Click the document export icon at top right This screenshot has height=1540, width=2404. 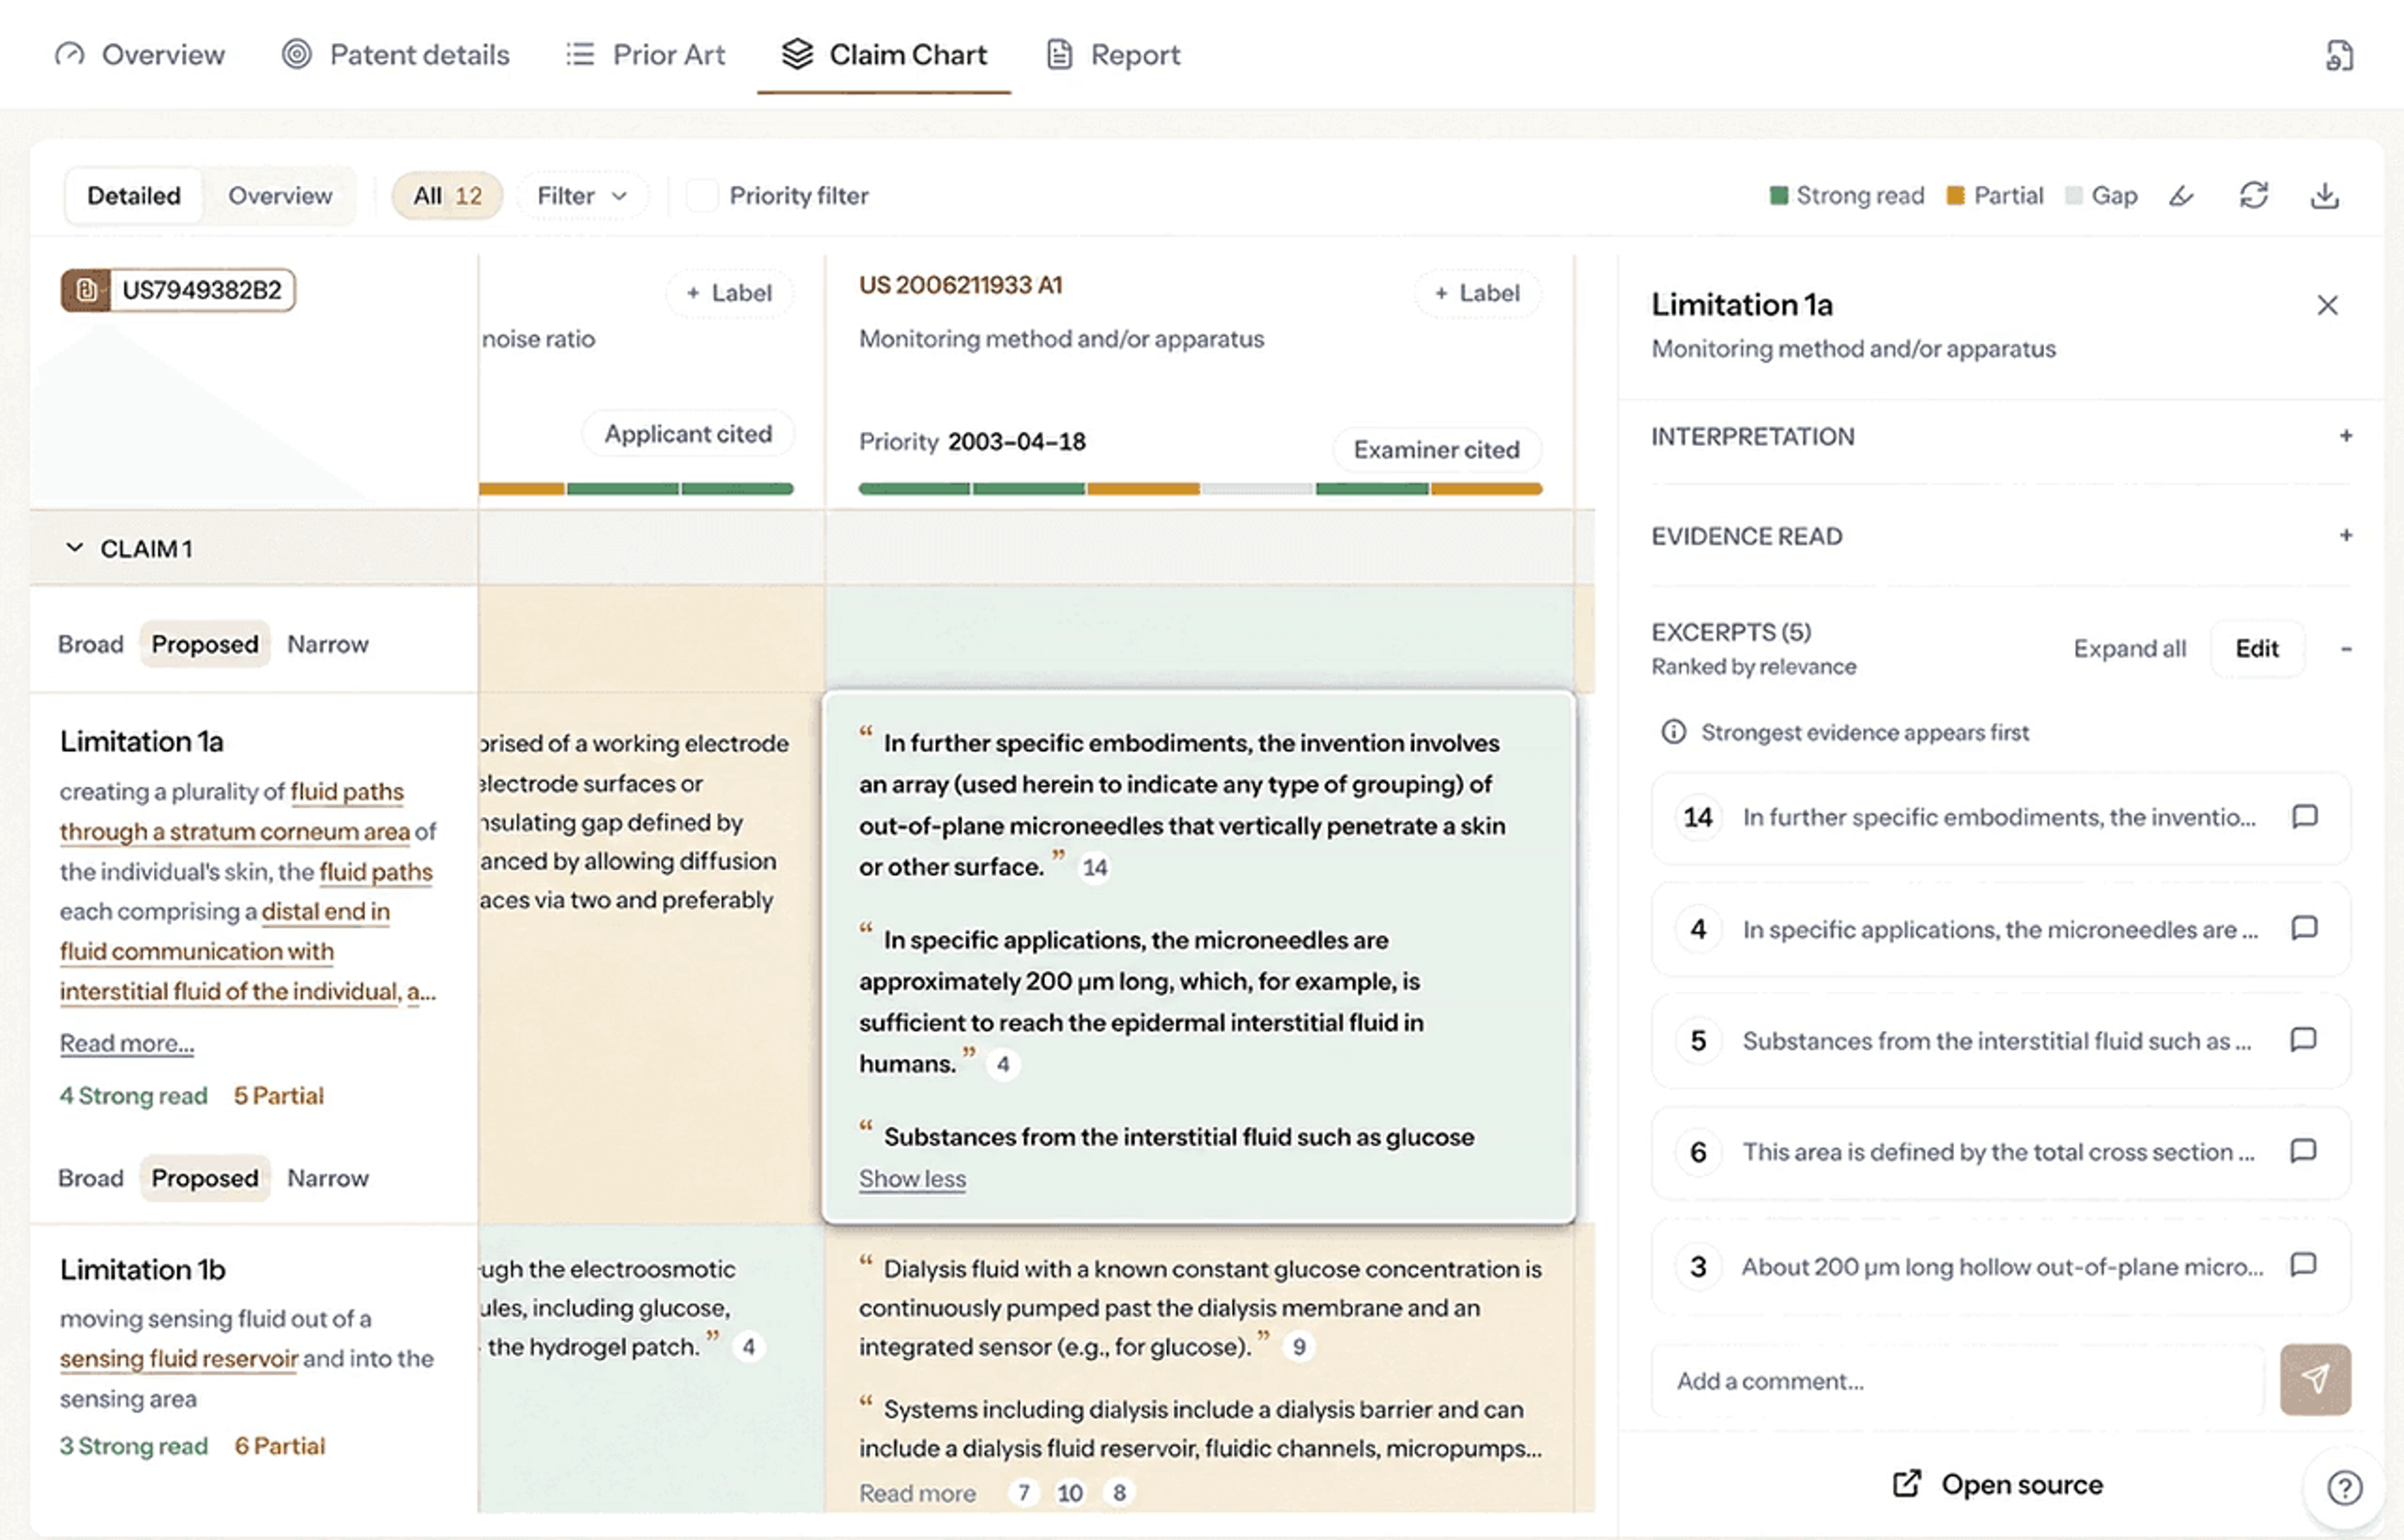(2338, 56)
